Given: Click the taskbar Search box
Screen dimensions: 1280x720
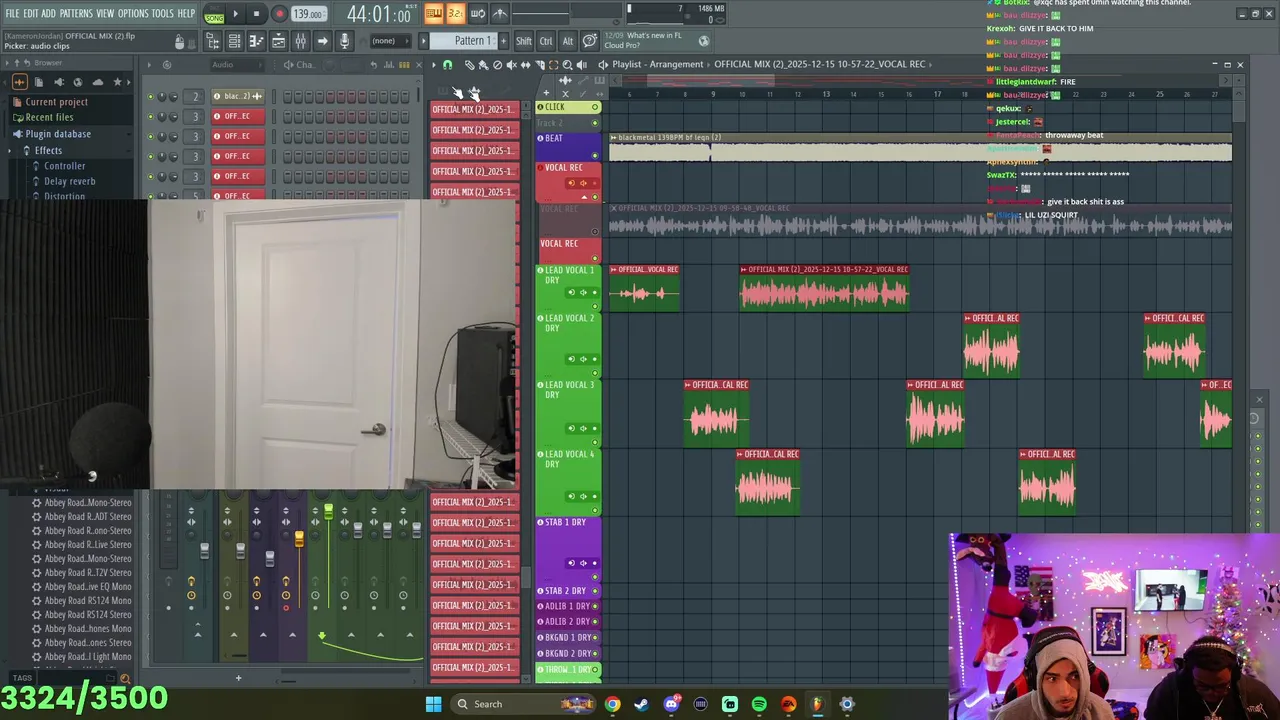Looking at the screenshot, I should (x=523, y=704).
